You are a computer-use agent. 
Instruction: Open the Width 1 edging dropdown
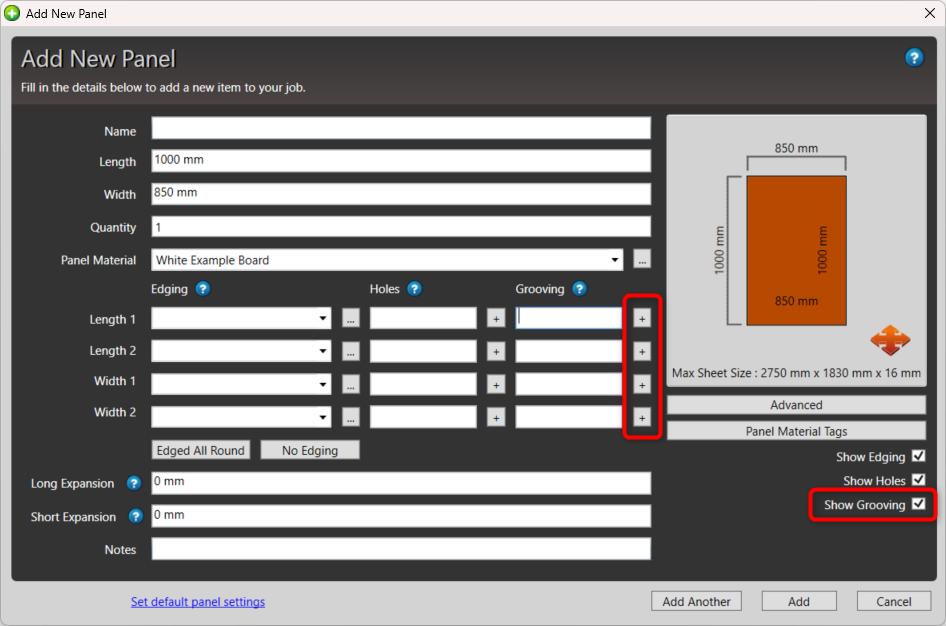(x=241, y=385)
